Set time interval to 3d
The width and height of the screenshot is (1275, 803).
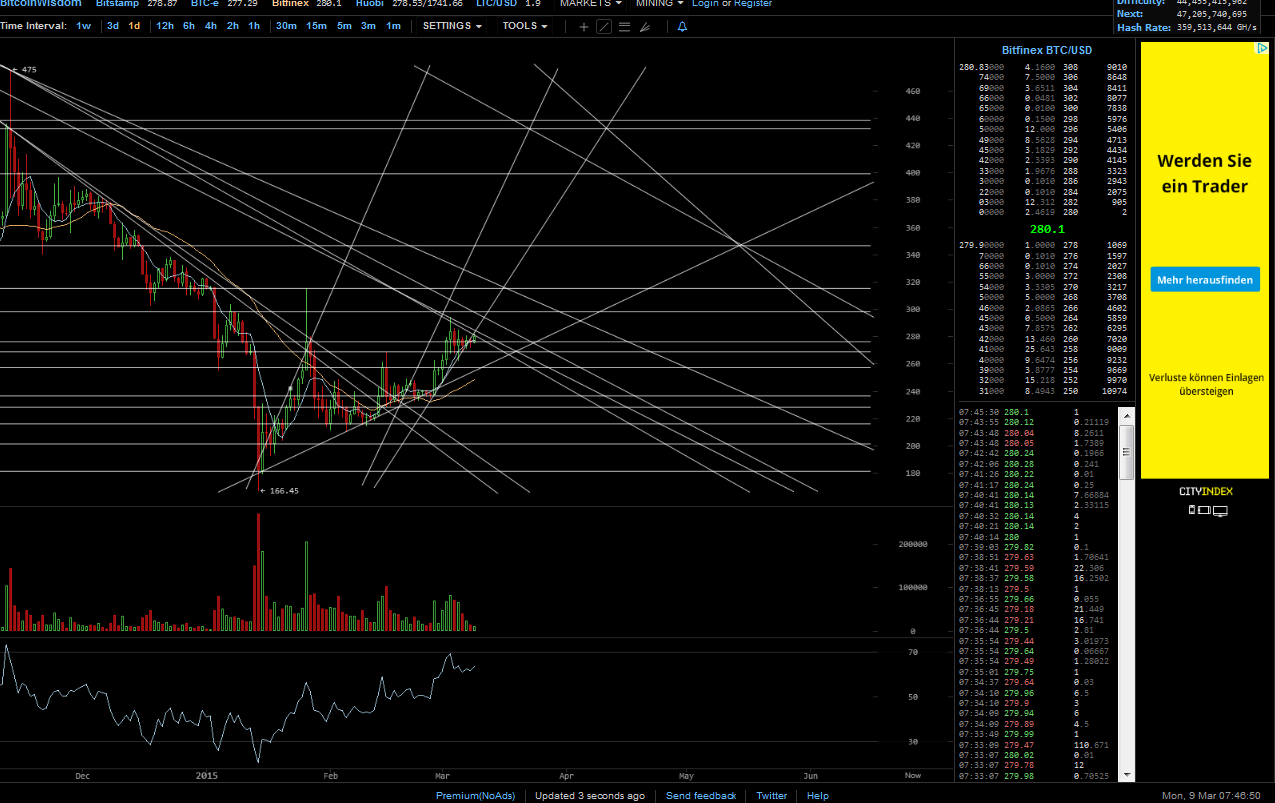click(x=113, y=26)
